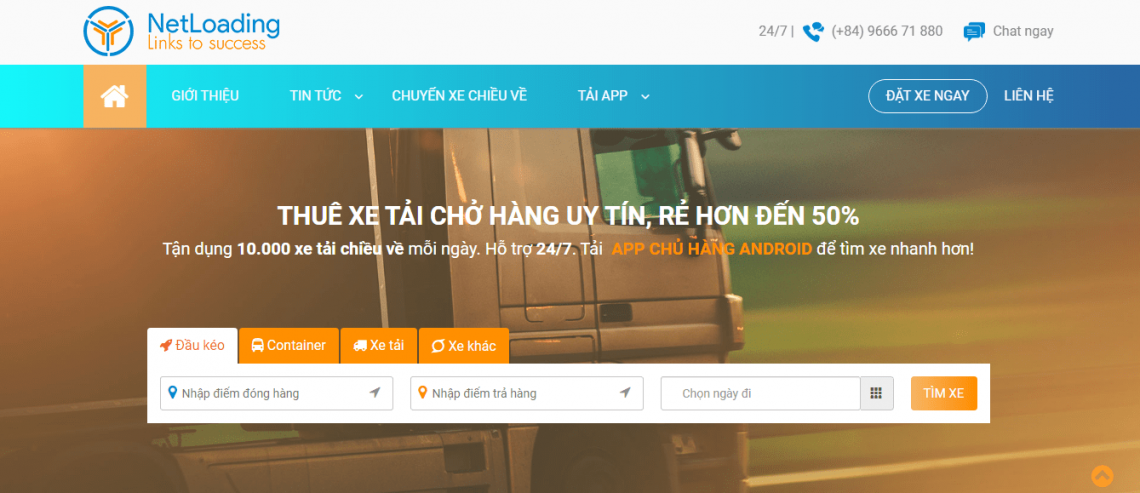Focus the Nhập điểm đóng hàng input
This screenshot has height=493, width=1140.
pos(276,393)
